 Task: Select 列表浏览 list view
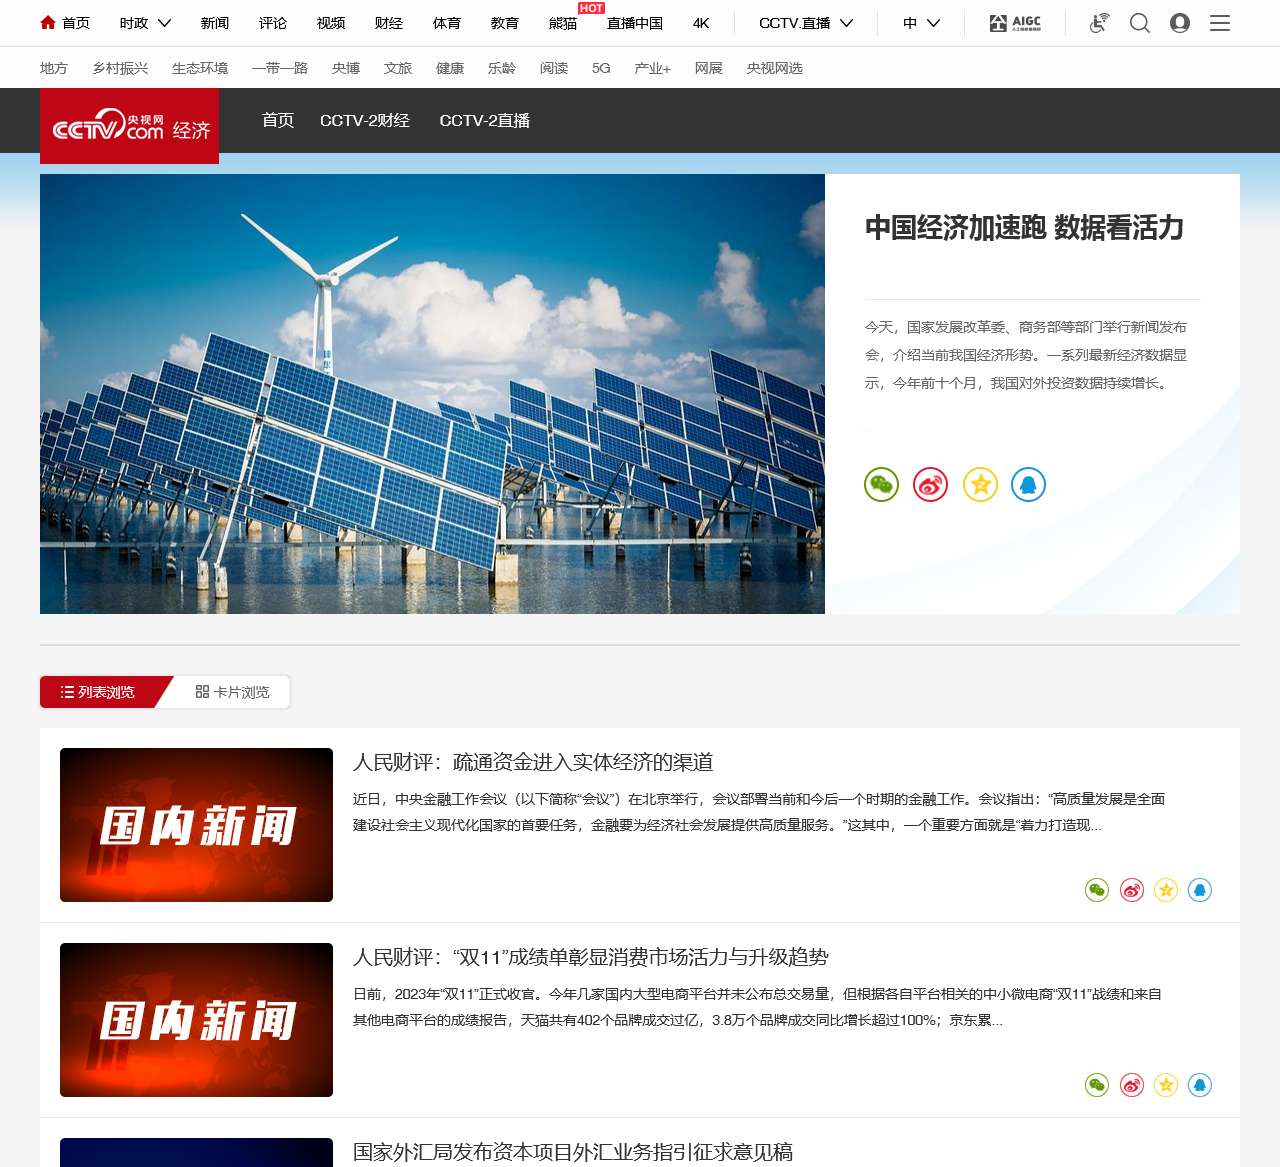[x=100, y=691]
